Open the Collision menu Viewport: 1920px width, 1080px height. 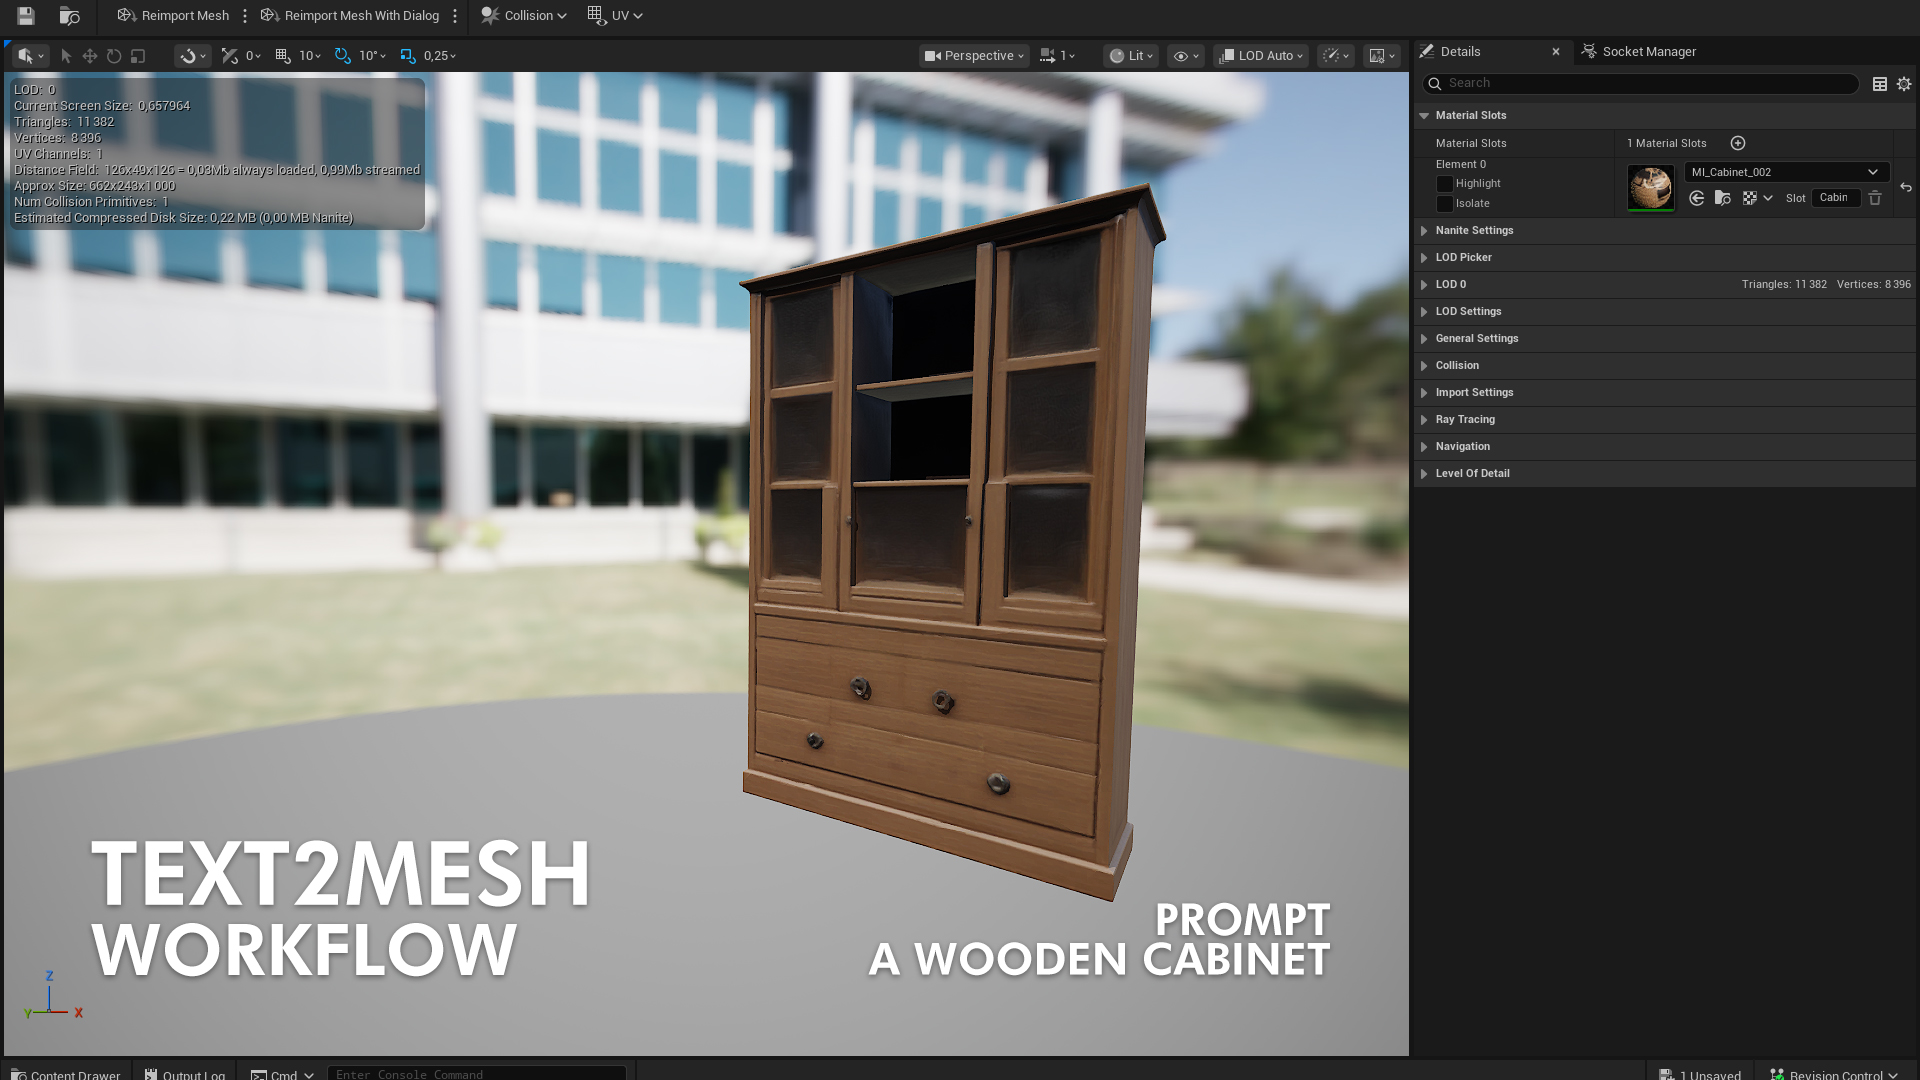click(x=523, y=16)
